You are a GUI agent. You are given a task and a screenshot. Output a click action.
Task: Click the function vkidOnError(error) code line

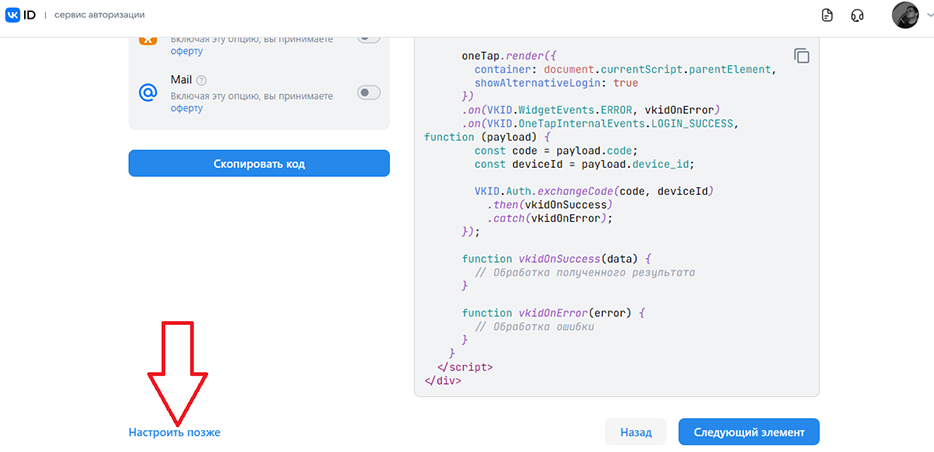tap(553, 313)
